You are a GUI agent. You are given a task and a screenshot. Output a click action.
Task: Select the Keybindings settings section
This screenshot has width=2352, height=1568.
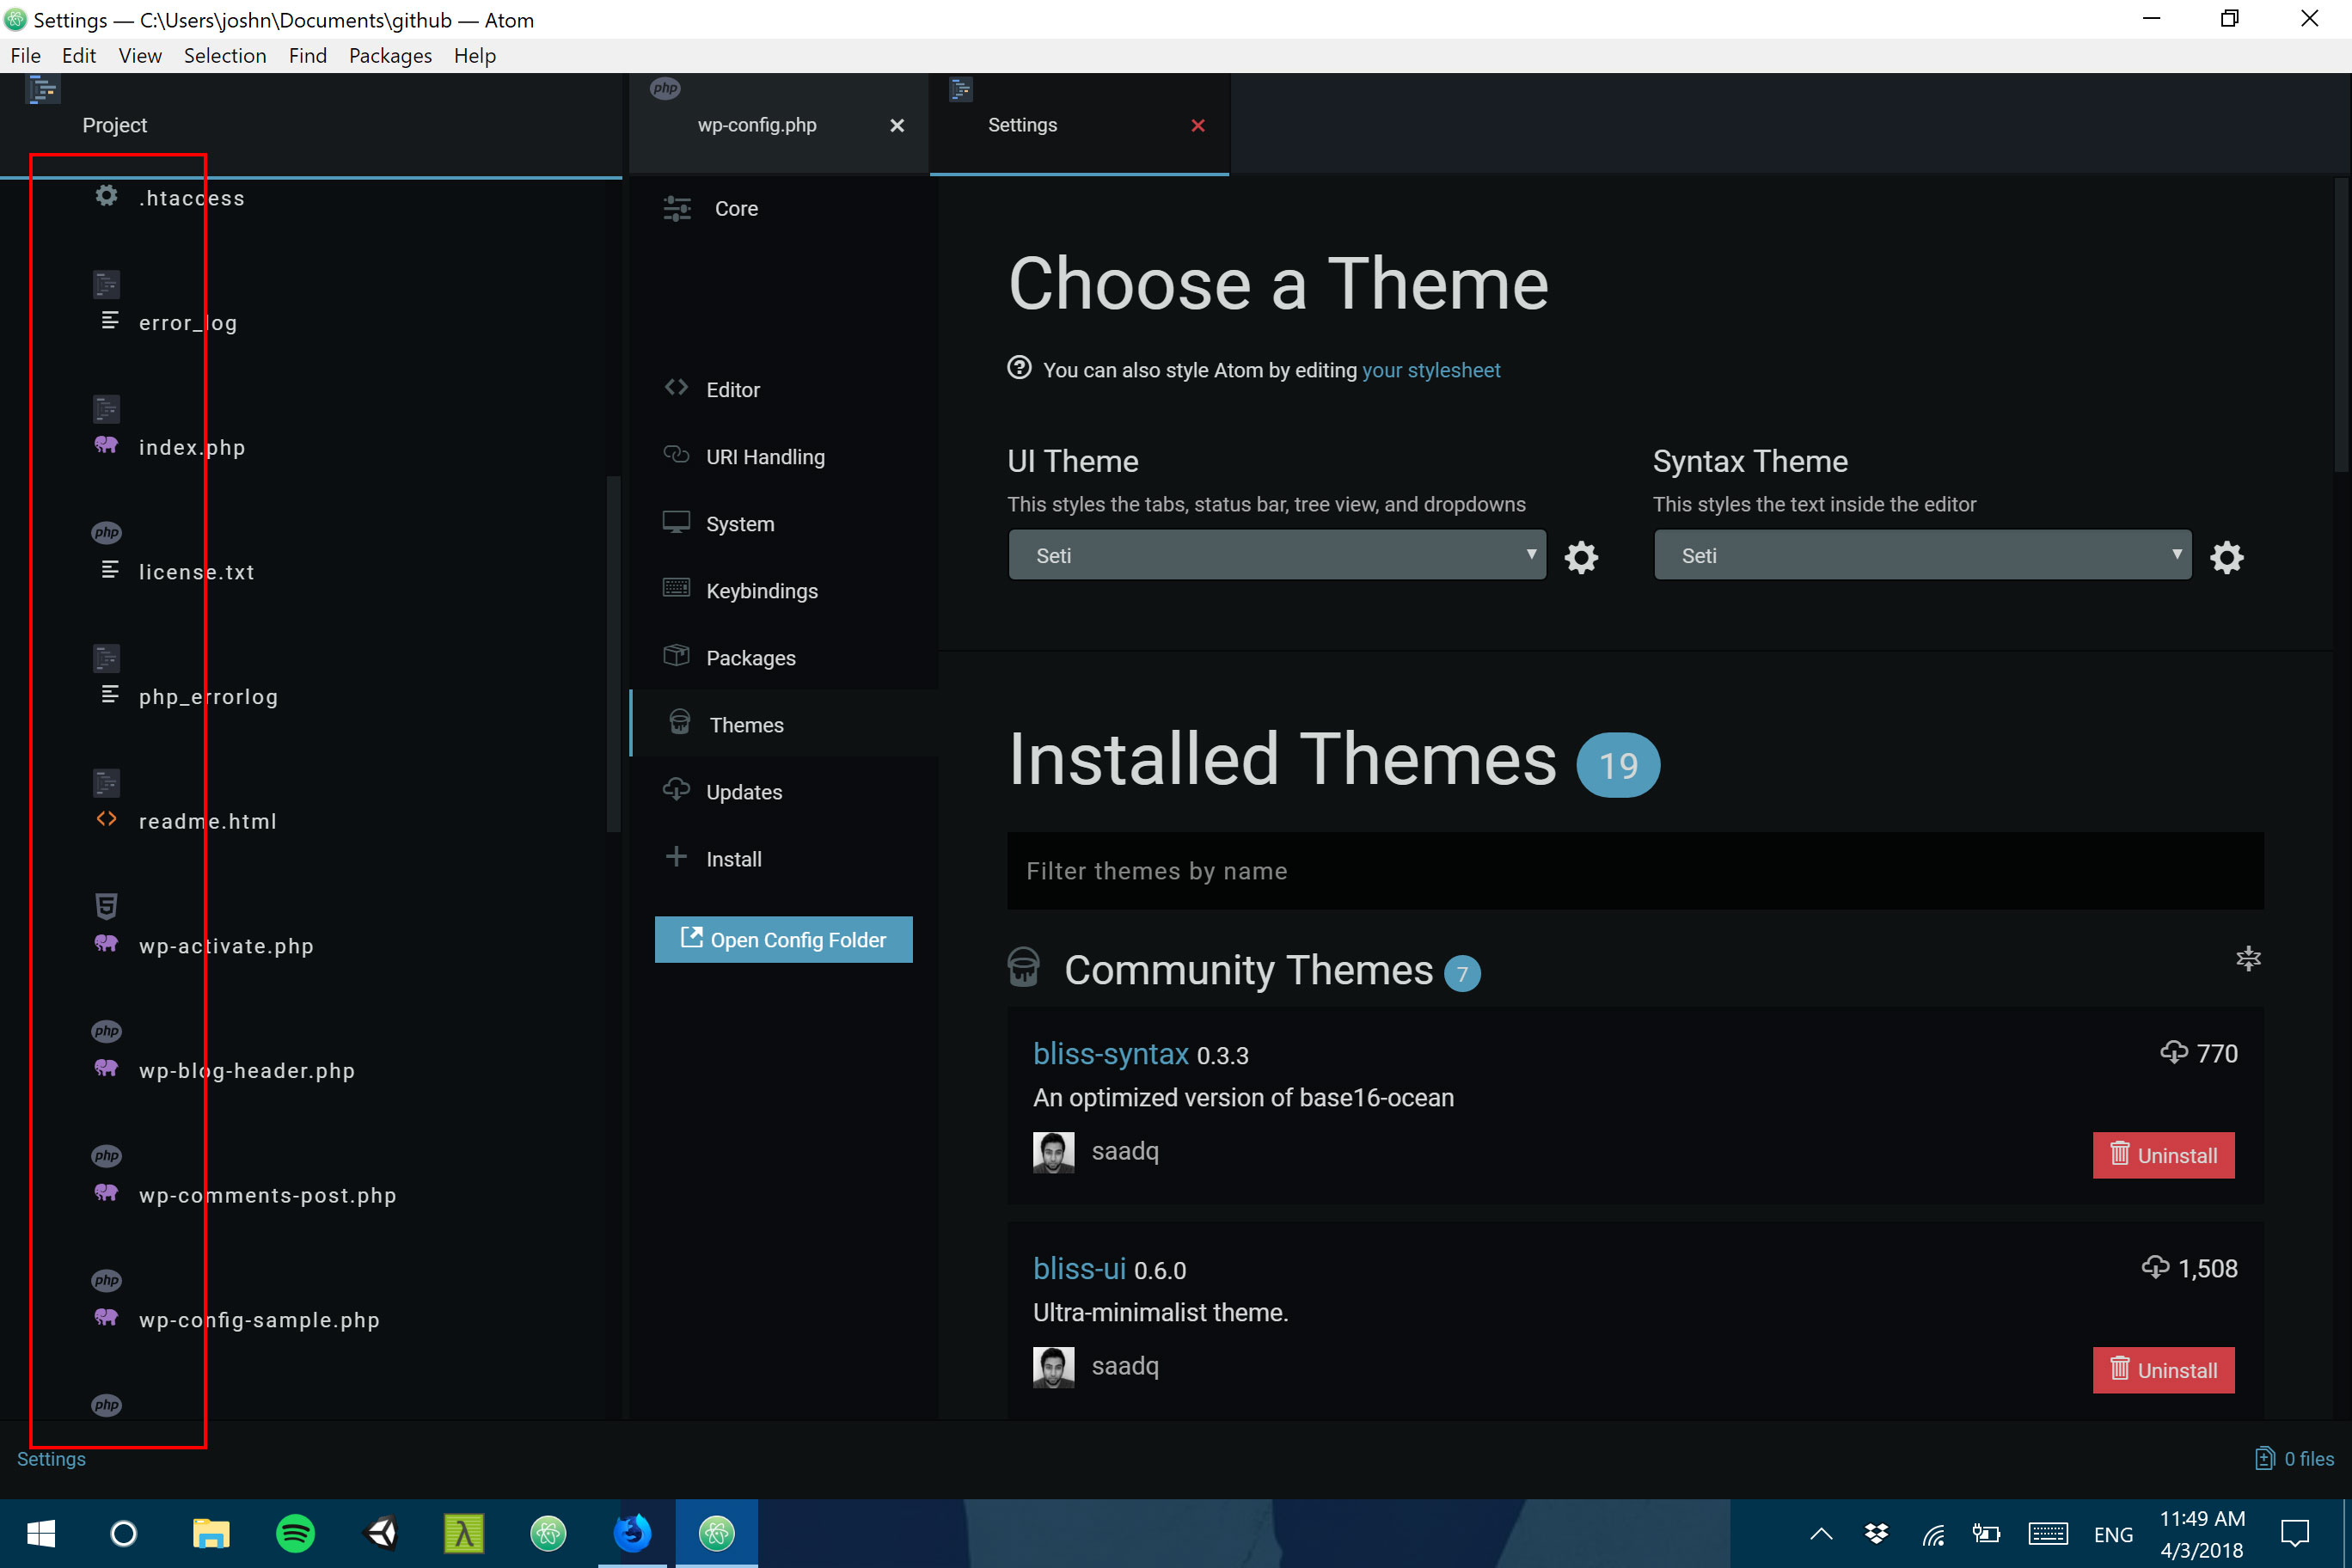(x=761, y=591)
